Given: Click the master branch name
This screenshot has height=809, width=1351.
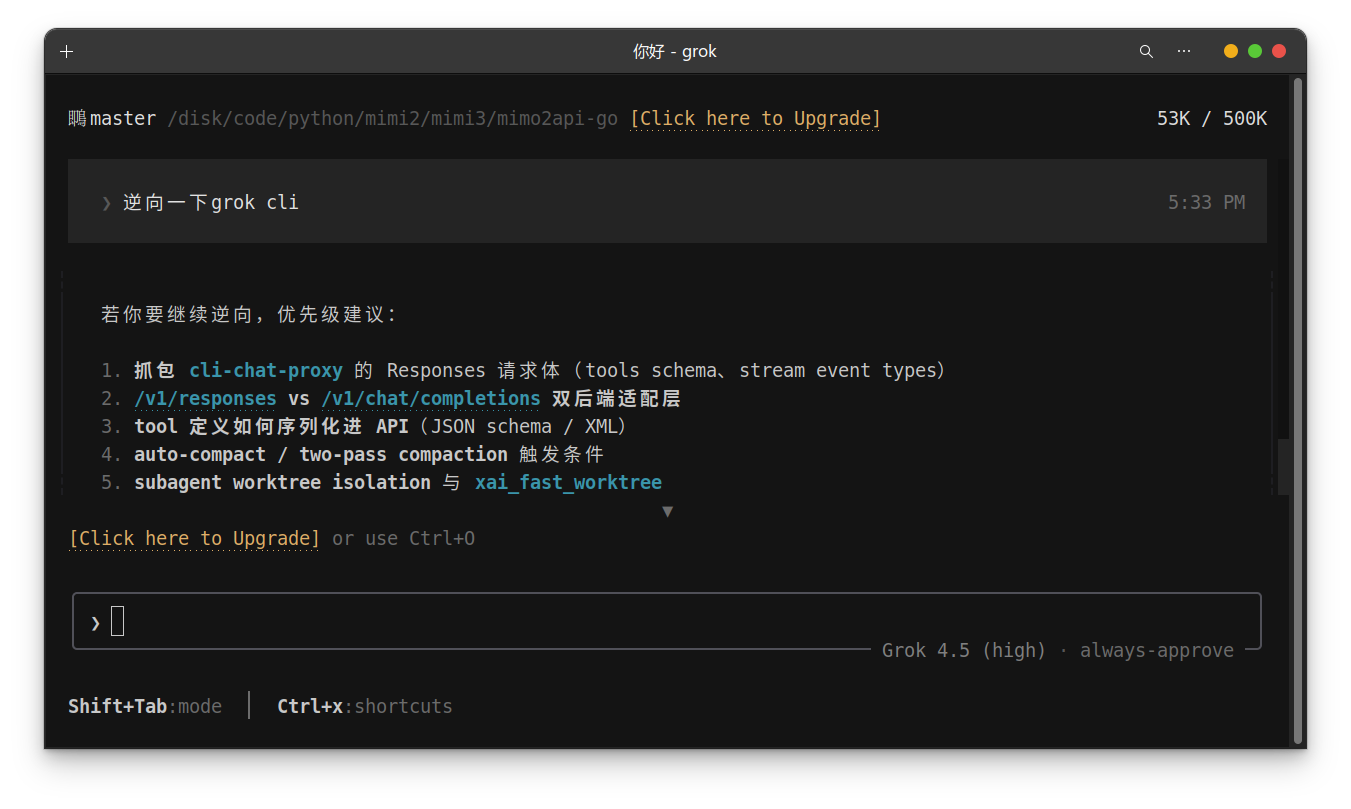Looking at the screenshot, I should click(x=123, y=119).
